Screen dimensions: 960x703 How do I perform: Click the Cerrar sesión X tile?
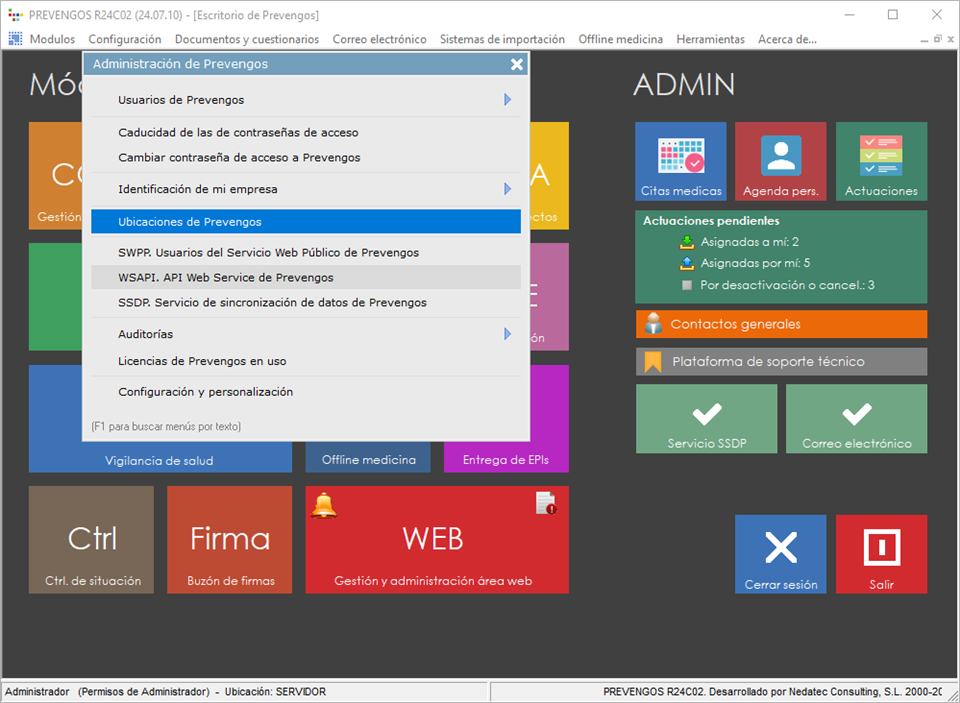[780, 553]
